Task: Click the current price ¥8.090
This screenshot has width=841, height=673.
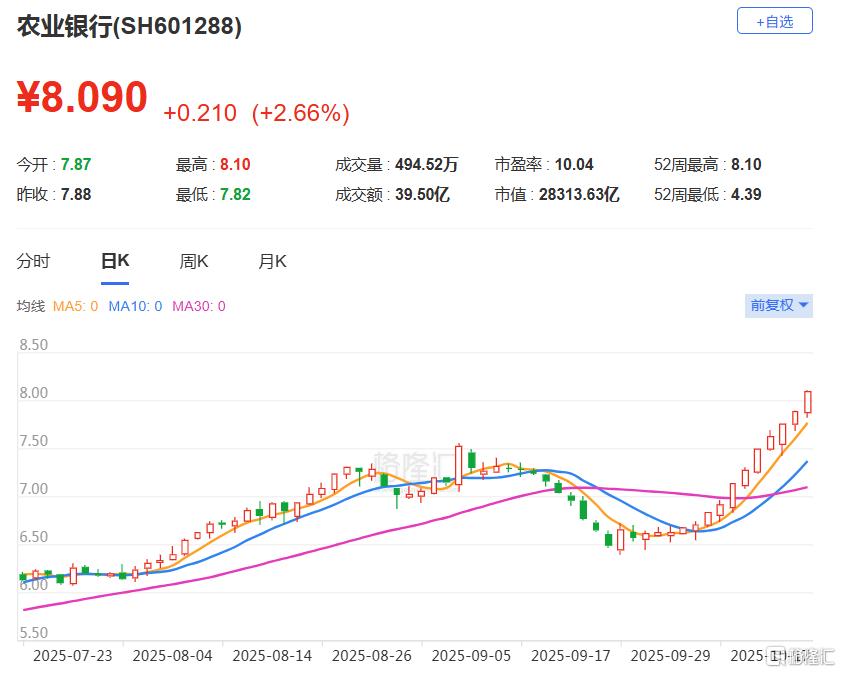Action: (82, 97)
